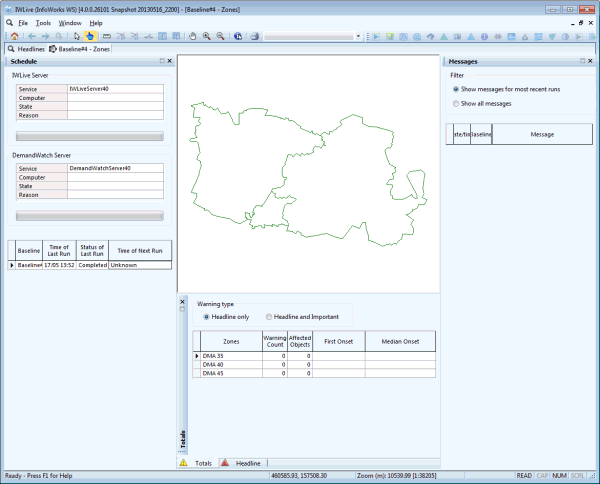The image size is (600, 484).
Task: Close the Schedule panel
Action: pos(170,61)
